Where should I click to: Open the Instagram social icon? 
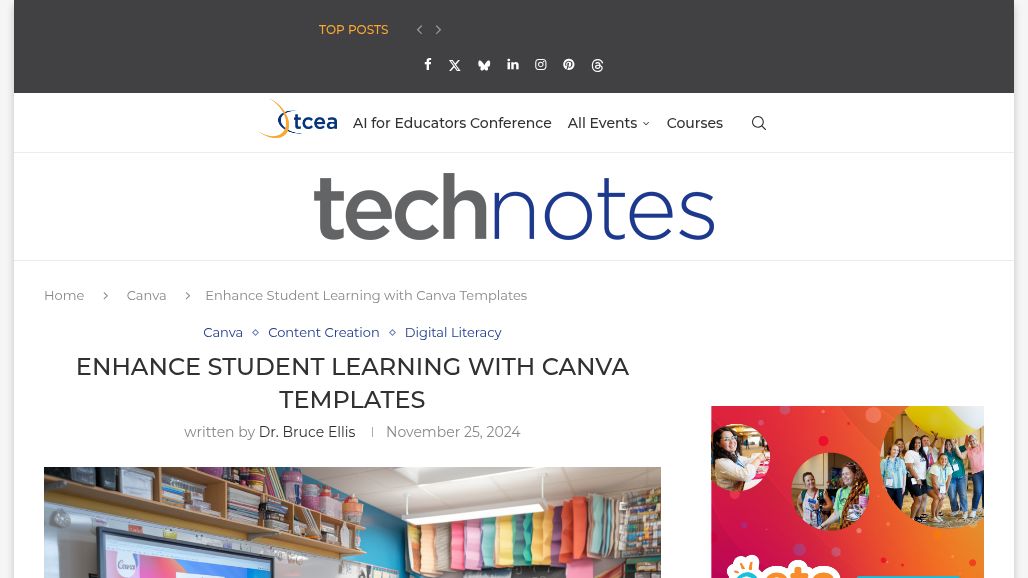[541, 65]
